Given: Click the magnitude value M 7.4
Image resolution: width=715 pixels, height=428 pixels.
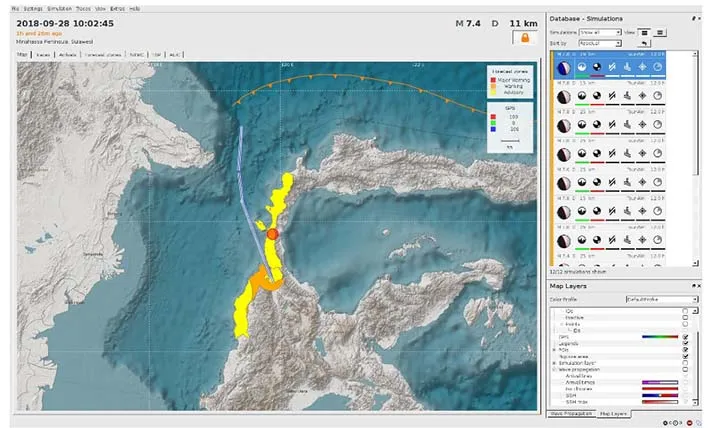Looking at the screenshot, I should pyautogui.click(x=468, y=23).
